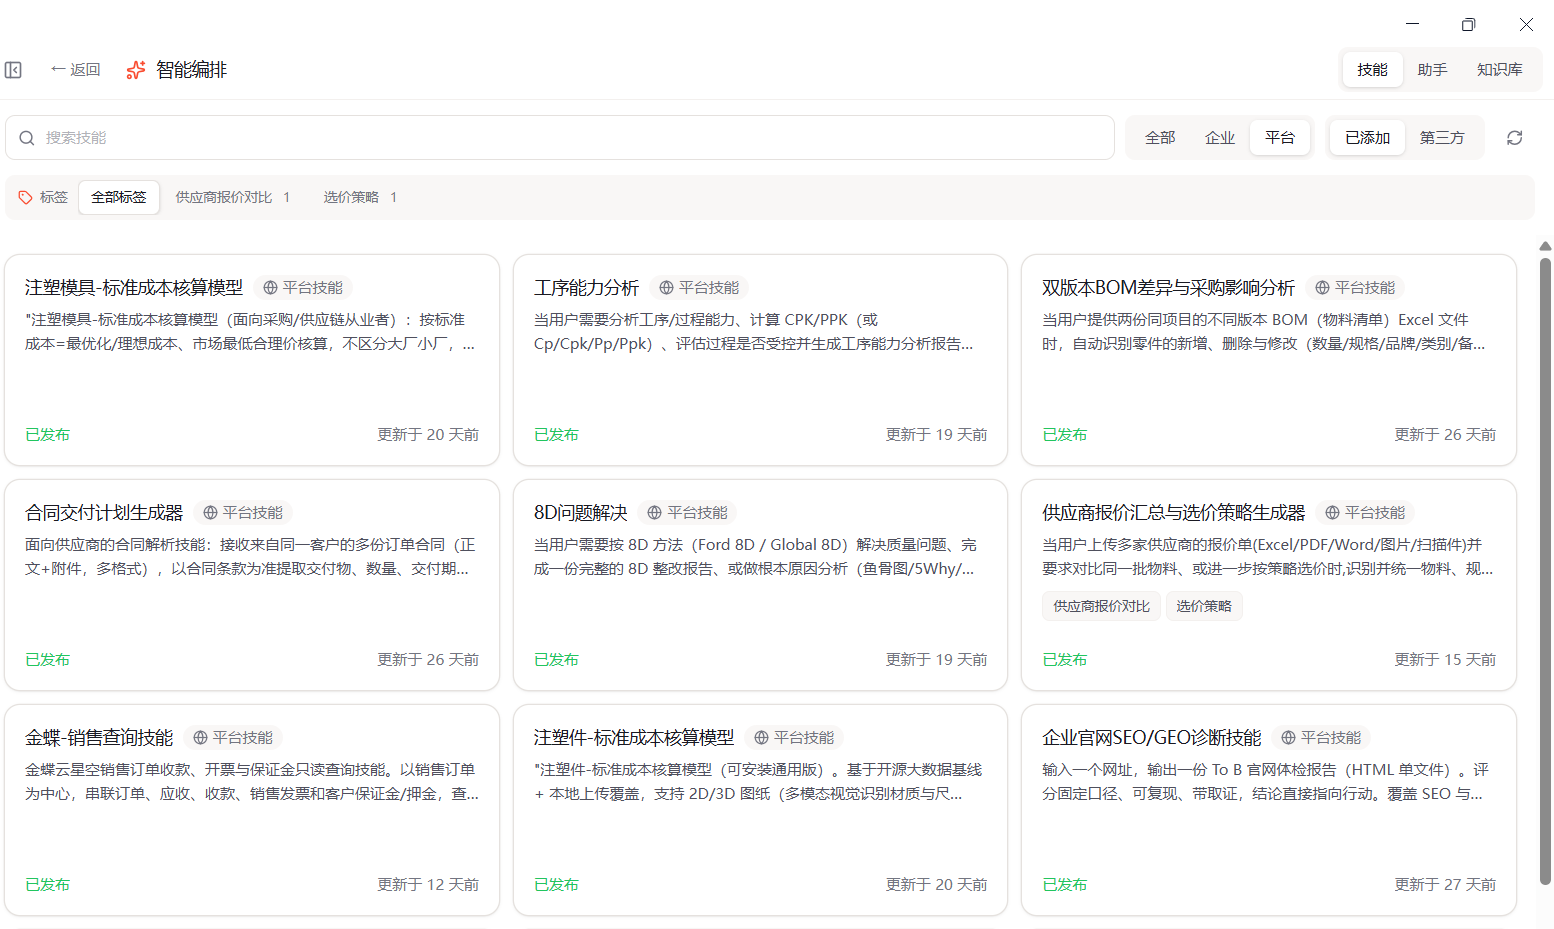Switch to the 技能 tab

pyautogui.click(x=1372, y=70)
